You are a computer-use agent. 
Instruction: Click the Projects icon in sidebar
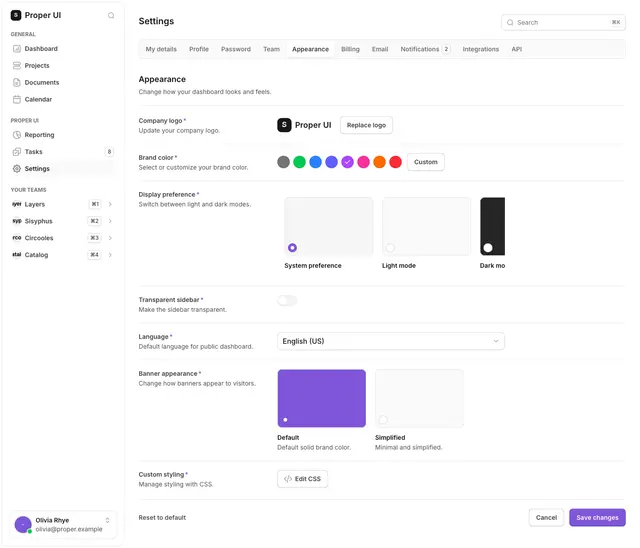(17, 65)
